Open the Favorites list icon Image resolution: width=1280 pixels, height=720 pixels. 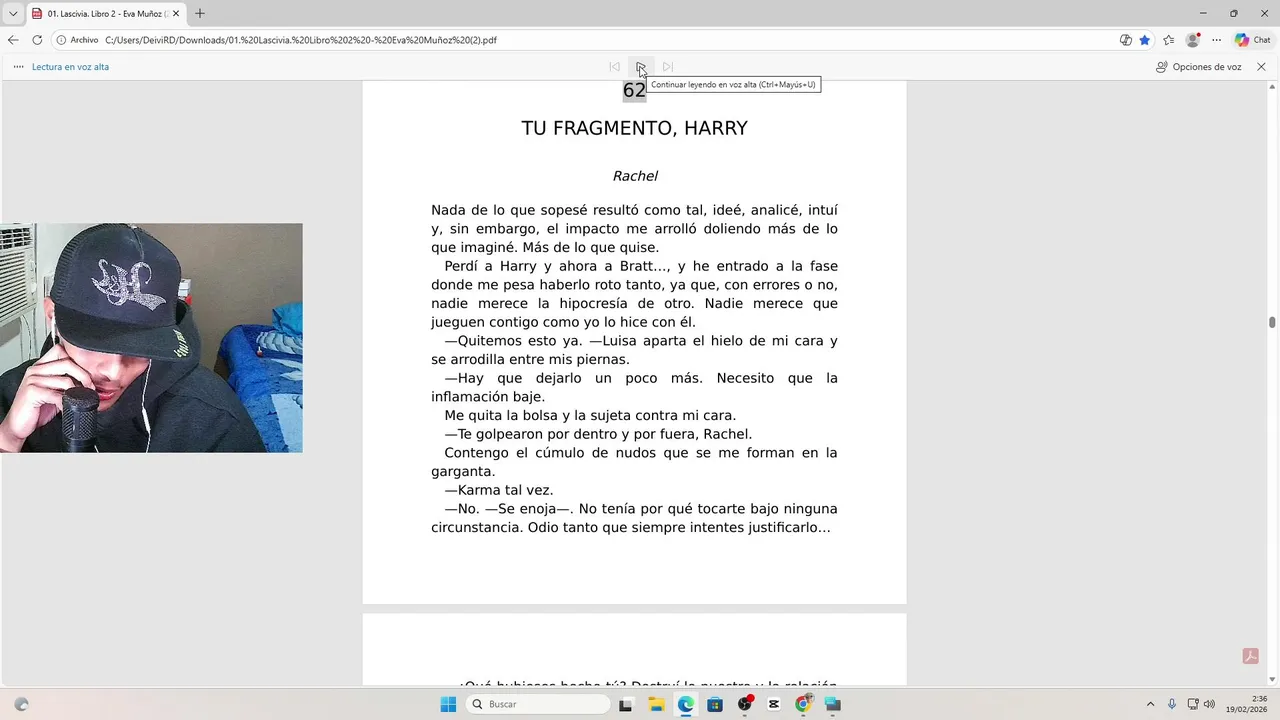1169,40
